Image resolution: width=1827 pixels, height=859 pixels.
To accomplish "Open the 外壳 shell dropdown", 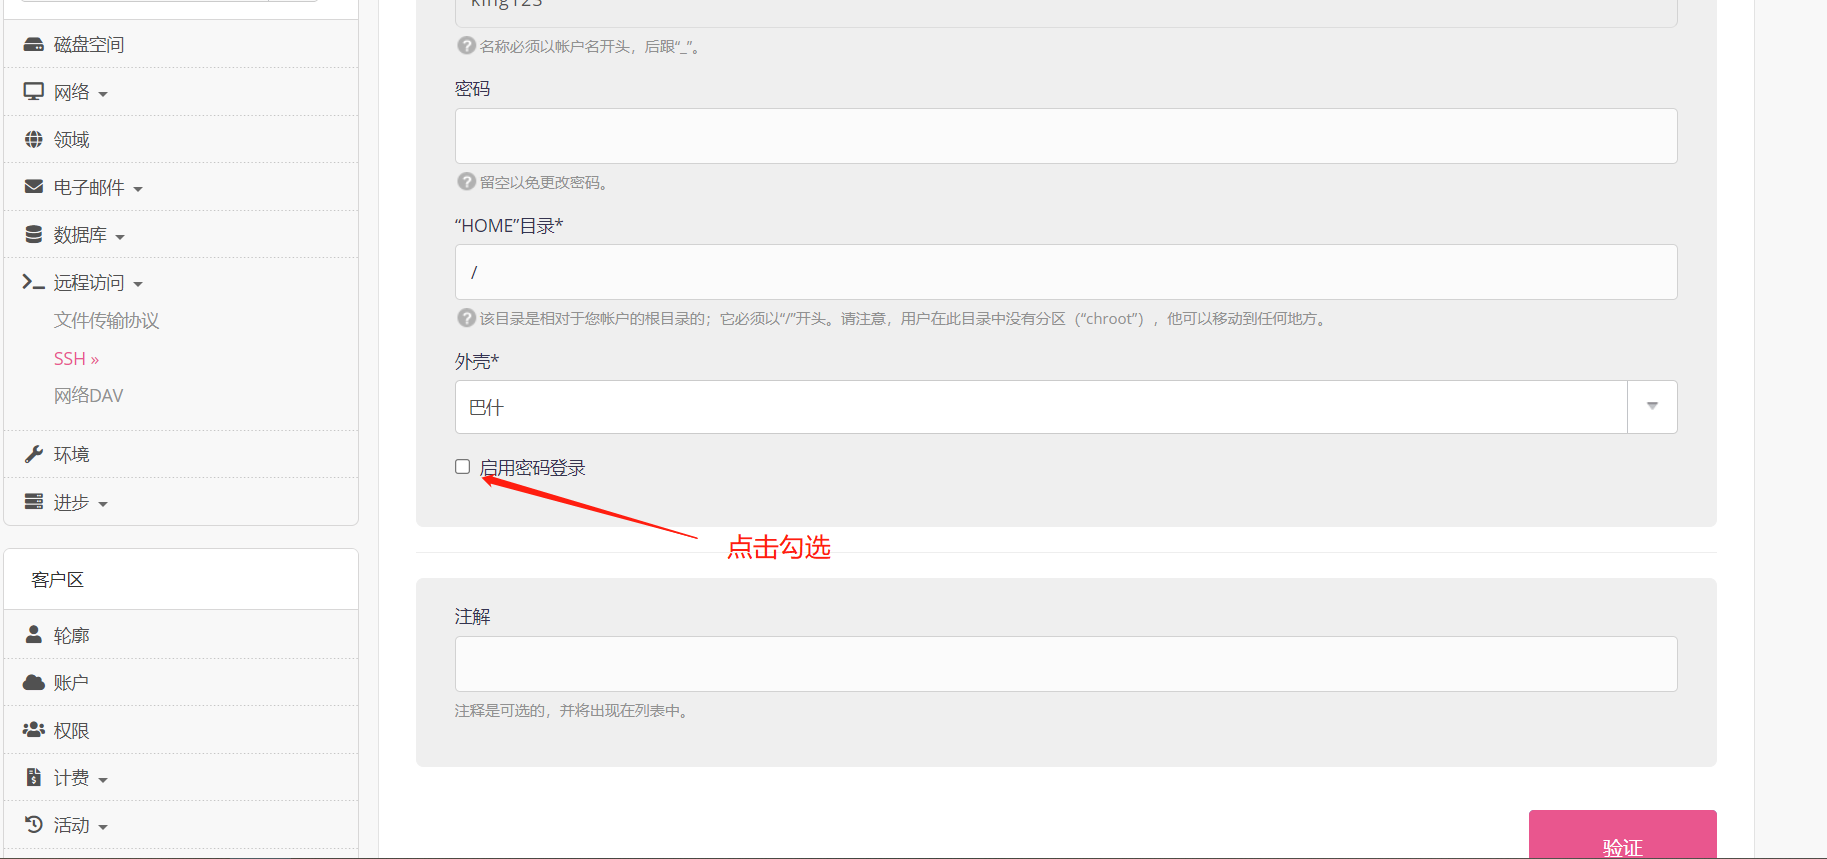I will (x=1065, y=407).
